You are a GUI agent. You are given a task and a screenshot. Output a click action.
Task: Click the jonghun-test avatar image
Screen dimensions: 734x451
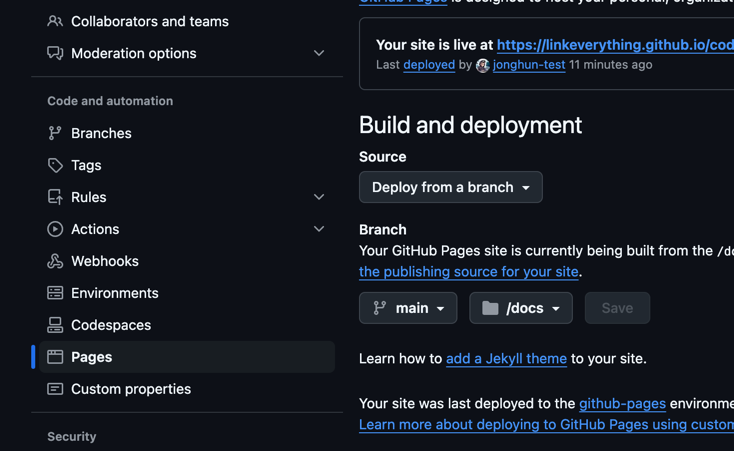(483, 65)
